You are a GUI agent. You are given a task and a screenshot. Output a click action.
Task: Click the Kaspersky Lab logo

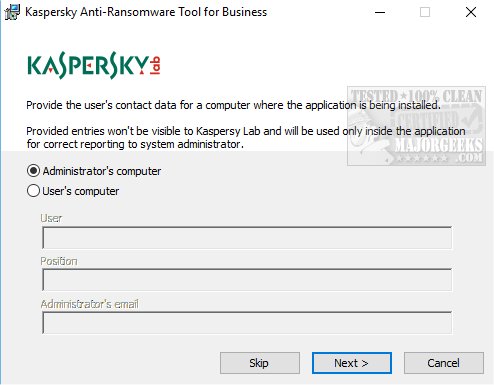click(x=94, y=65)
